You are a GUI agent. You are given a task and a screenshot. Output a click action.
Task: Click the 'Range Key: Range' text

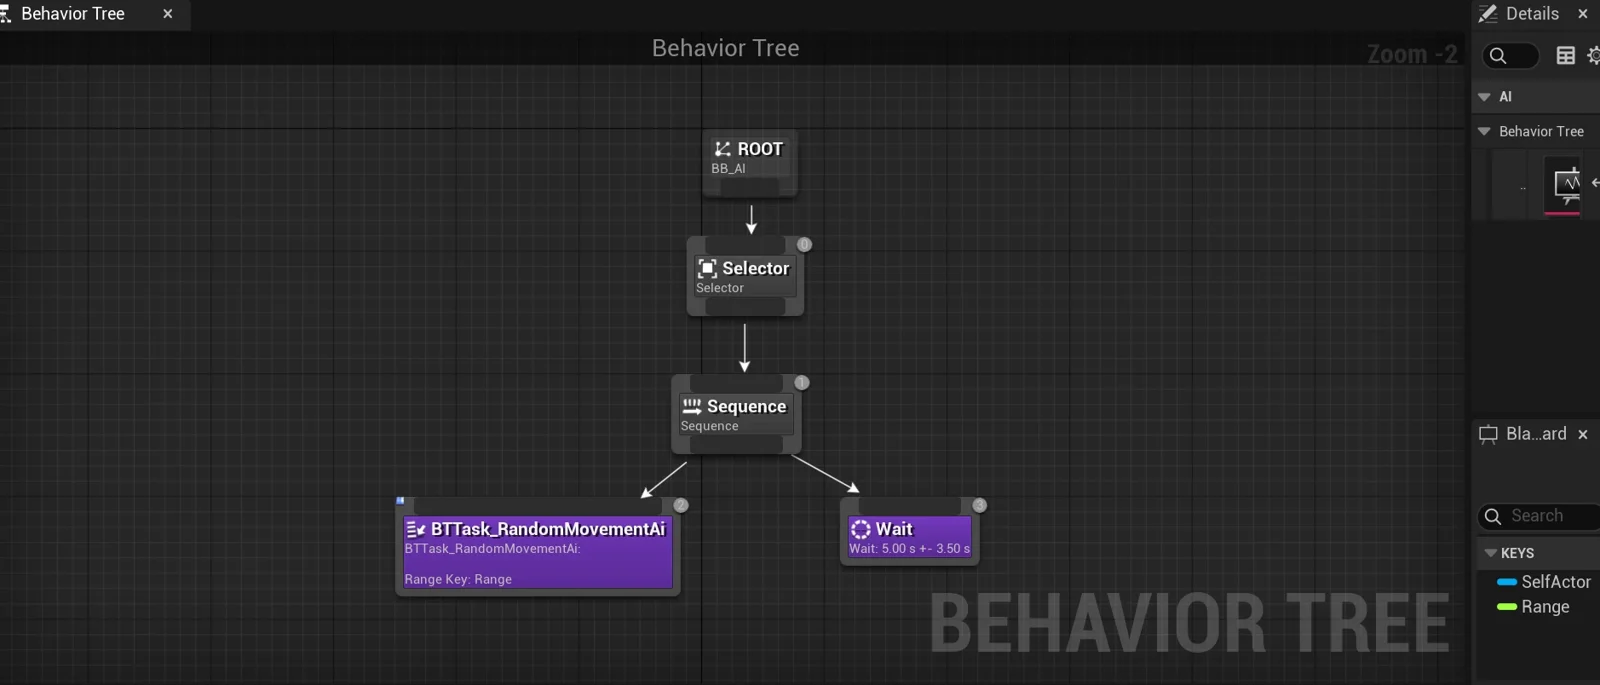(458, 579)
